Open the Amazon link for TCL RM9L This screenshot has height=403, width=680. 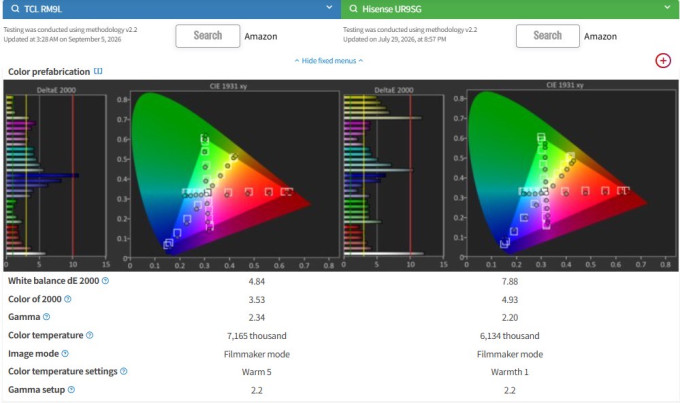pyautogui.click(x=261, y=36)
